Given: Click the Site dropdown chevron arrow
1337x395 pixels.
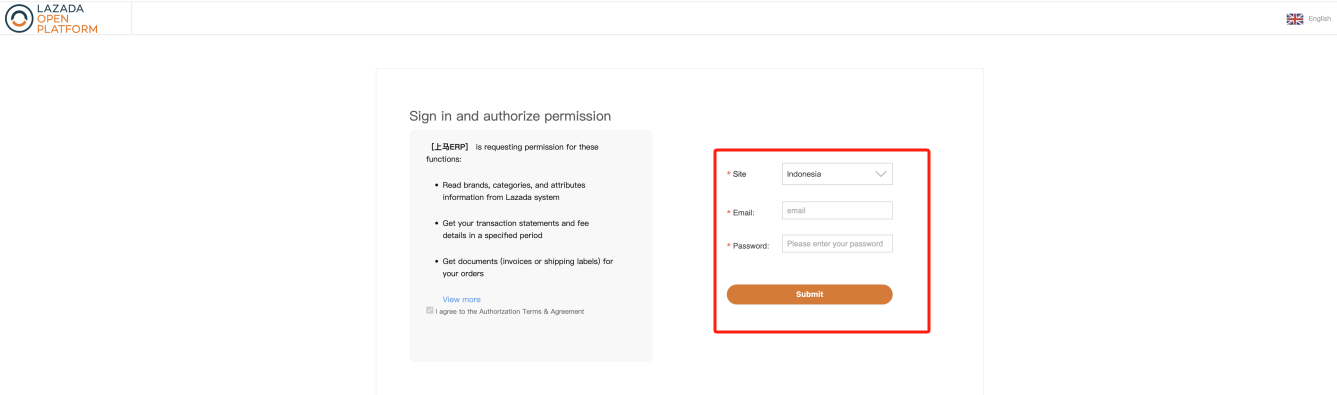Looking at the screenshot, I should click(x=881, y=174).
